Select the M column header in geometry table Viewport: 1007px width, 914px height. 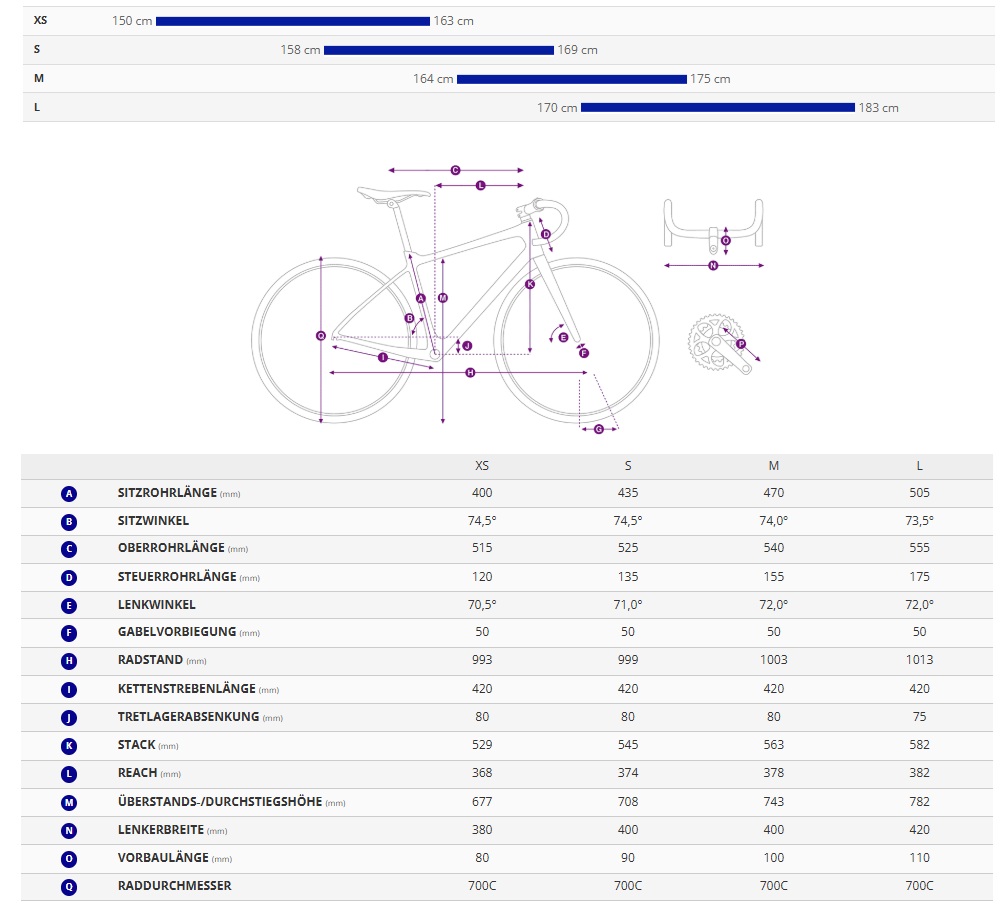click(x=774, y=466)
